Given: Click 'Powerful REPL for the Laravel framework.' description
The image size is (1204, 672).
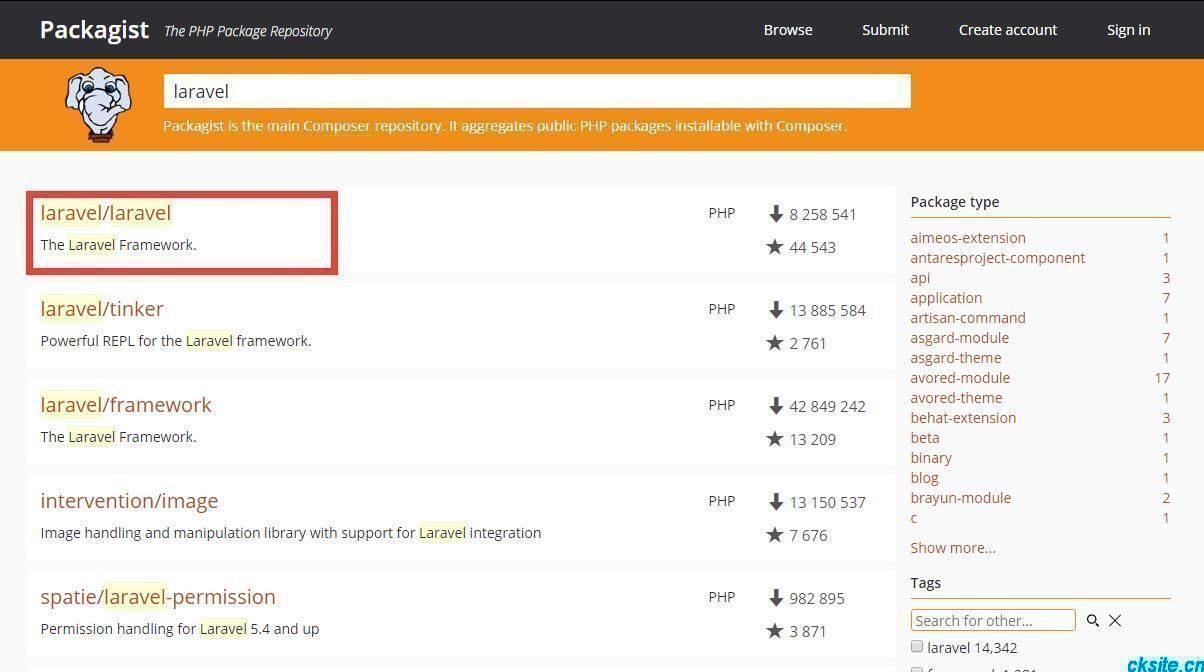Looking at the screenshot, I should point(176,341).
